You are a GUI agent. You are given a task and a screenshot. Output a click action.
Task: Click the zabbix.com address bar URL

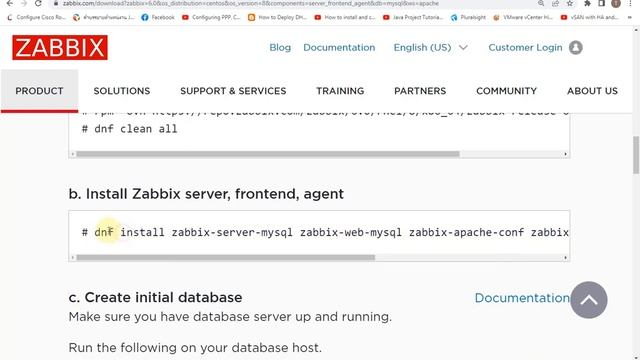coord(251,3)
